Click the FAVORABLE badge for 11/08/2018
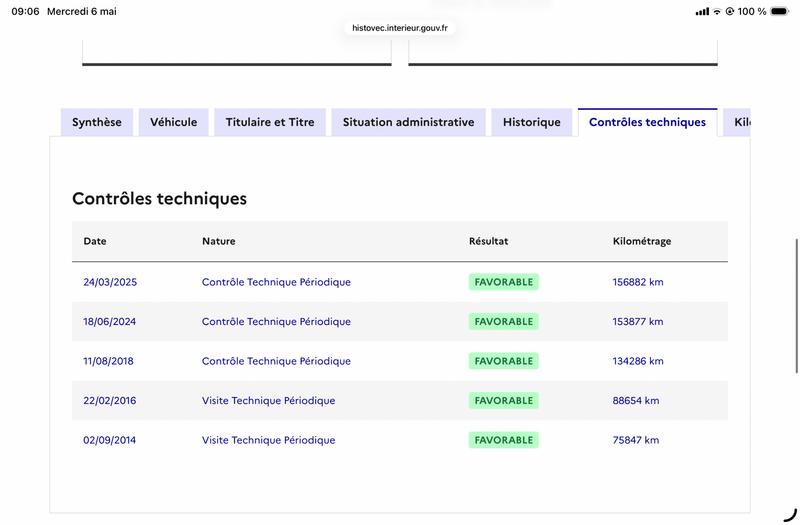The height and width of the screenshot is (525, 800). [504, 361]
